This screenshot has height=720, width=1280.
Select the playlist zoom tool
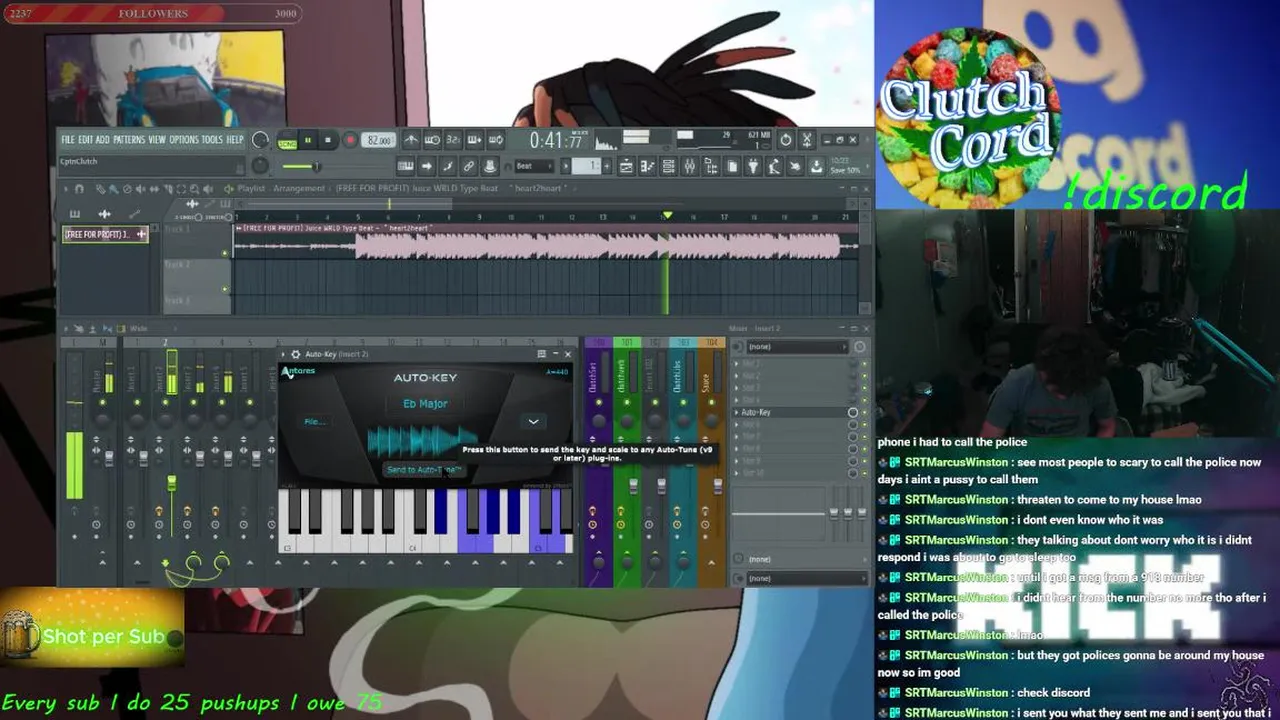point(194,188)
